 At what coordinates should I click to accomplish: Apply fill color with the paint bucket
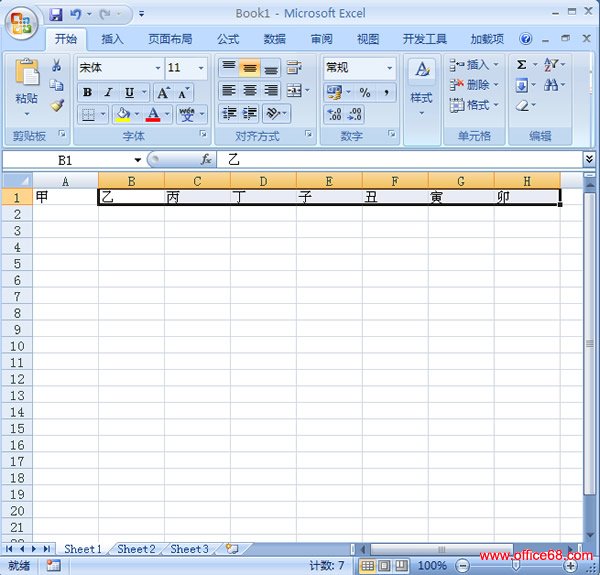123,114
